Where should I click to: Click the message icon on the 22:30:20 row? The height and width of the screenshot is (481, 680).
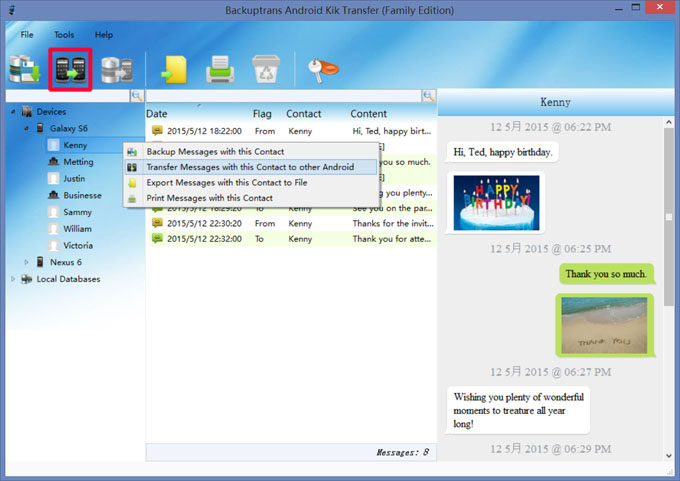click(157, 223)
